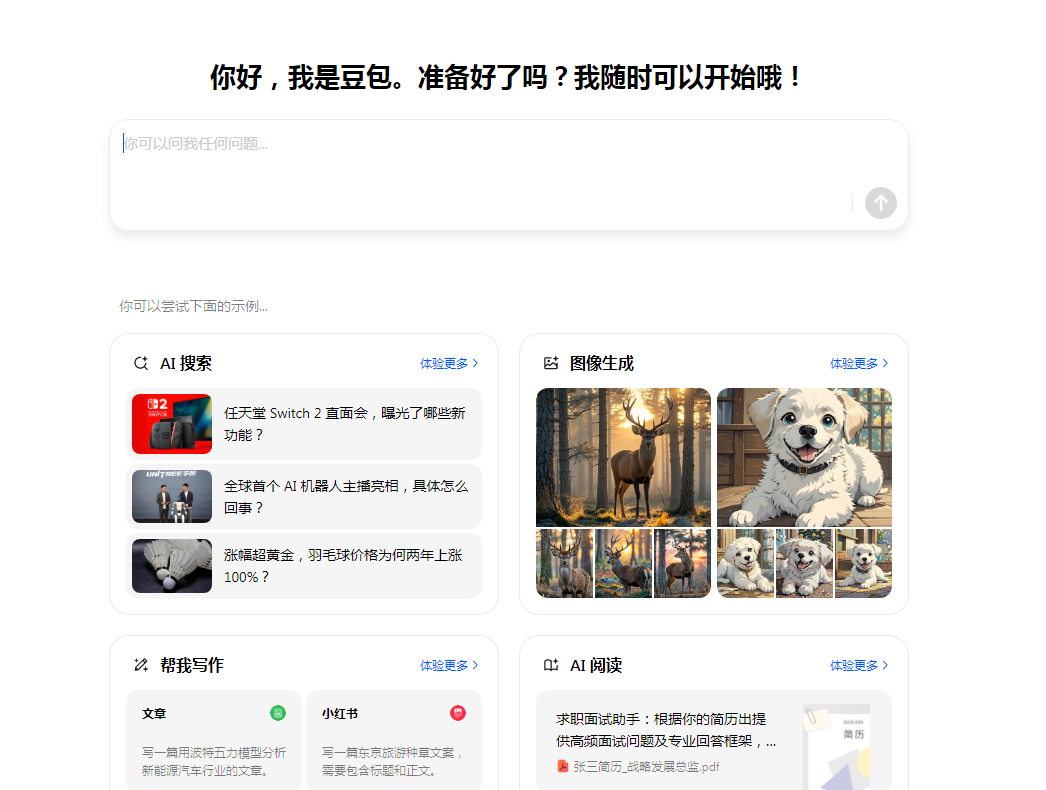Expand 体验更多 chevron in 图像生成 card
The height and width of the screenshot is (790, 1046).
tap(886, 363)
